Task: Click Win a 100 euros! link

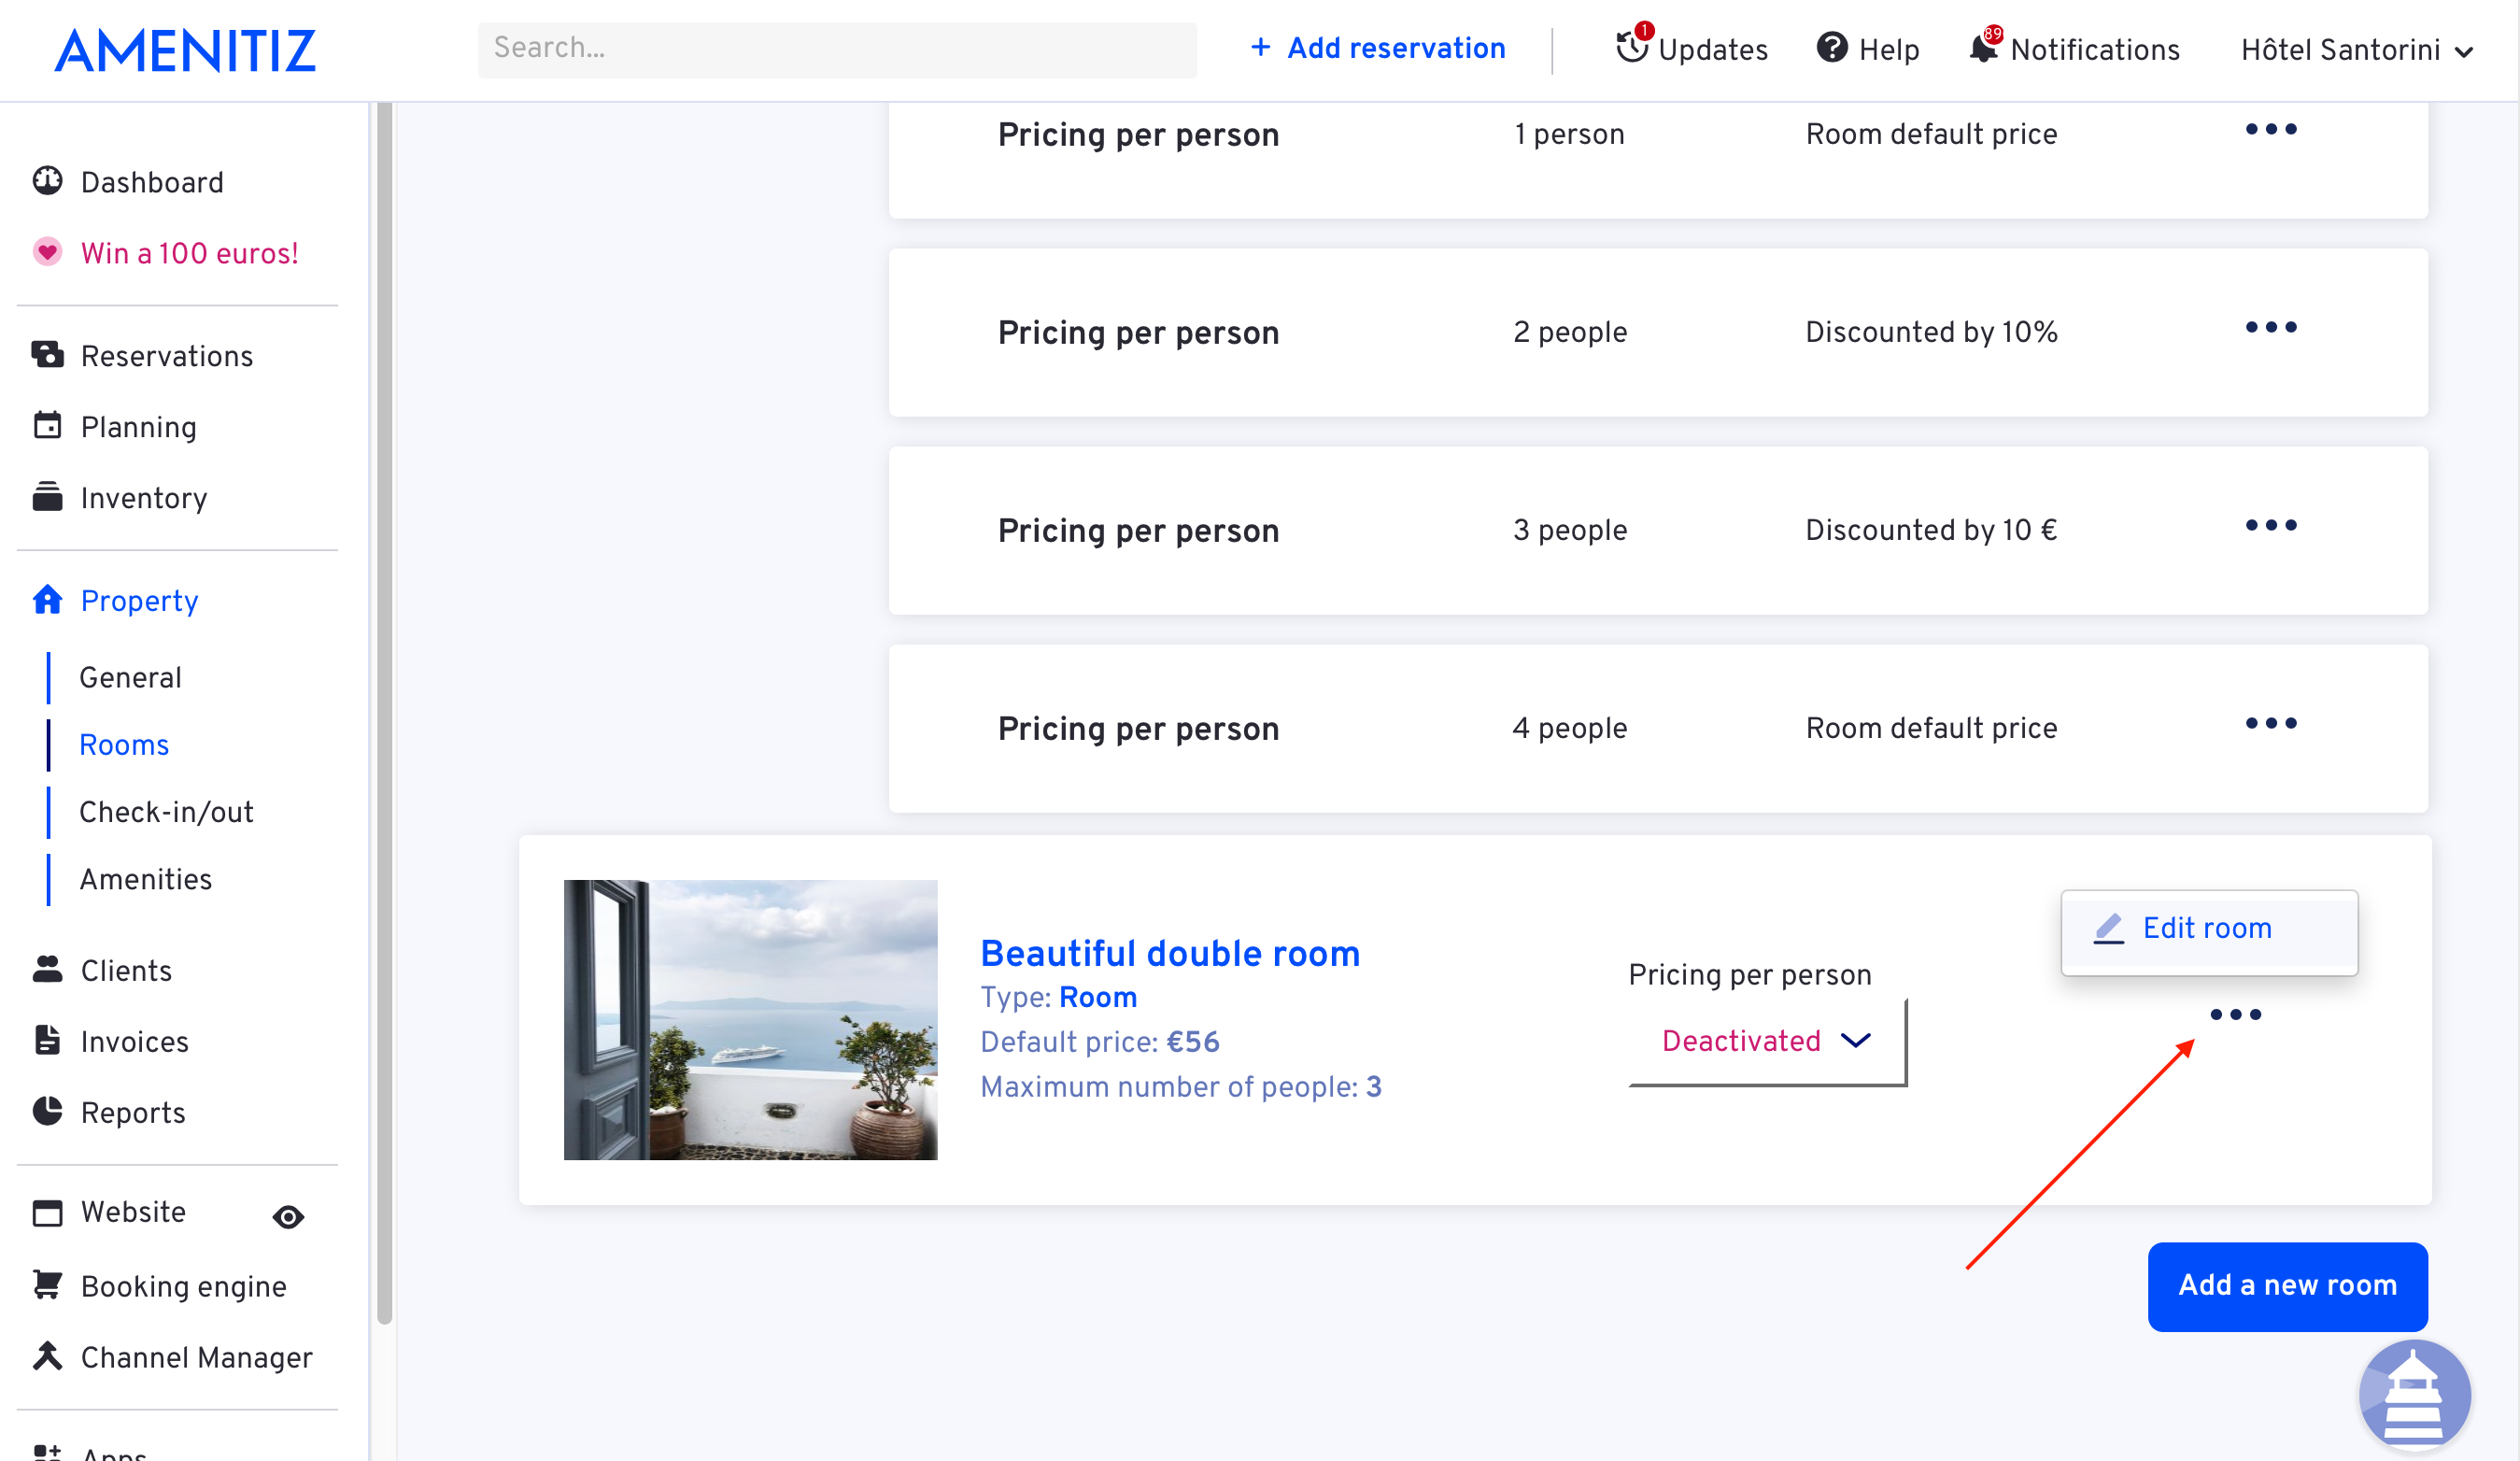Action: pyautogui.click(x=189, y=253)
